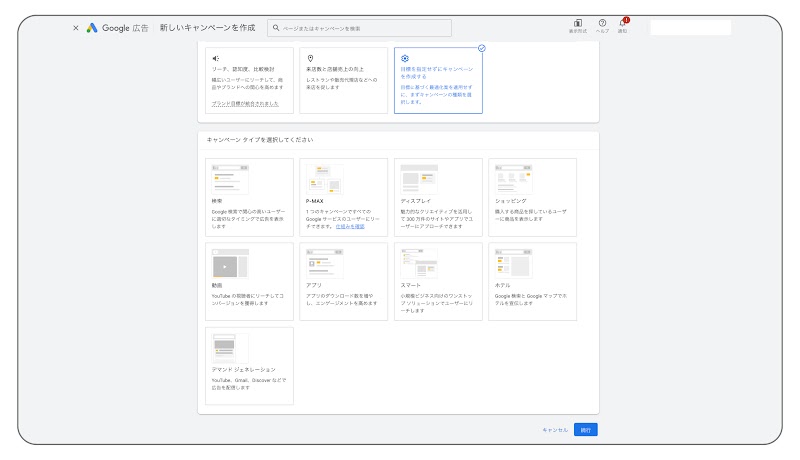This screenshot has height=460, width=800.
Task: Click the blue Continue (続行) button
Action: pyautogui.click(x=585, y=430)
